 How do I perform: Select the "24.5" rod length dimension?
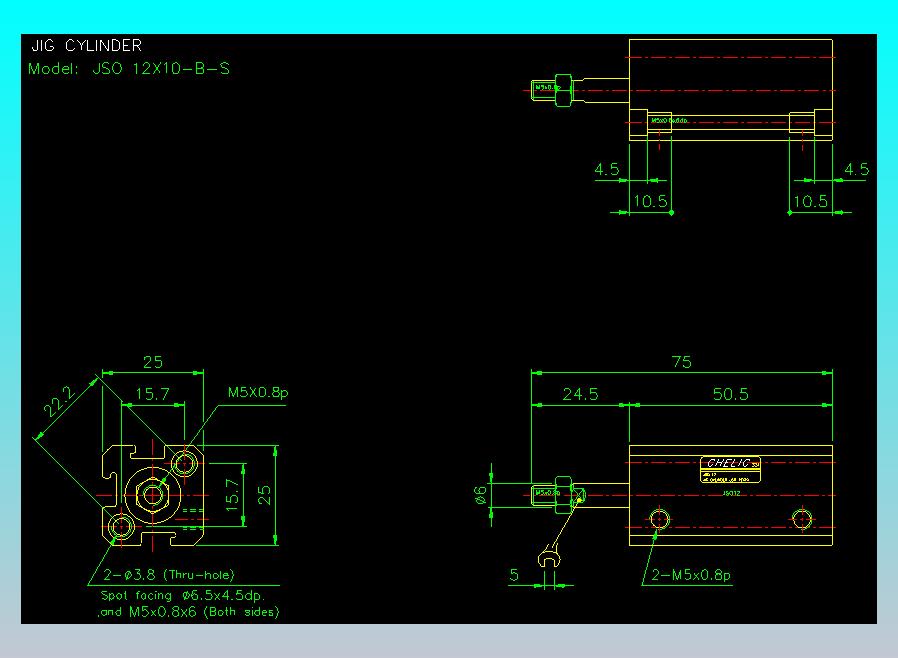click(x=580, y=394)
